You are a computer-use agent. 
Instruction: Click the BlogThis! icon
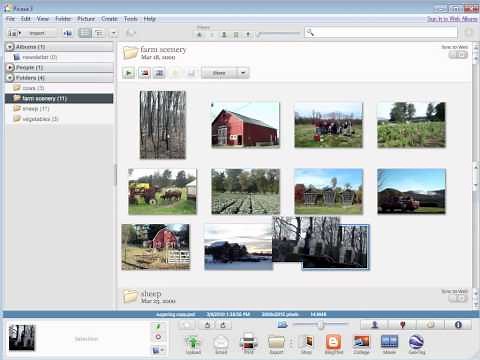click(x=334, y=344)
